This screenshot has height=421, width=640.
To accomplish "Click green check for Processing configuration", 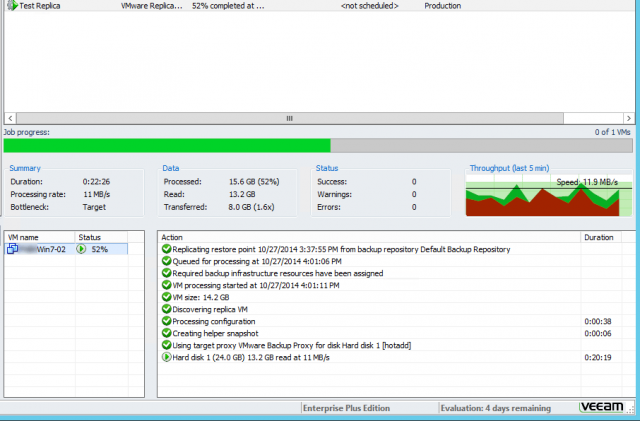I will tap(166, 321).
